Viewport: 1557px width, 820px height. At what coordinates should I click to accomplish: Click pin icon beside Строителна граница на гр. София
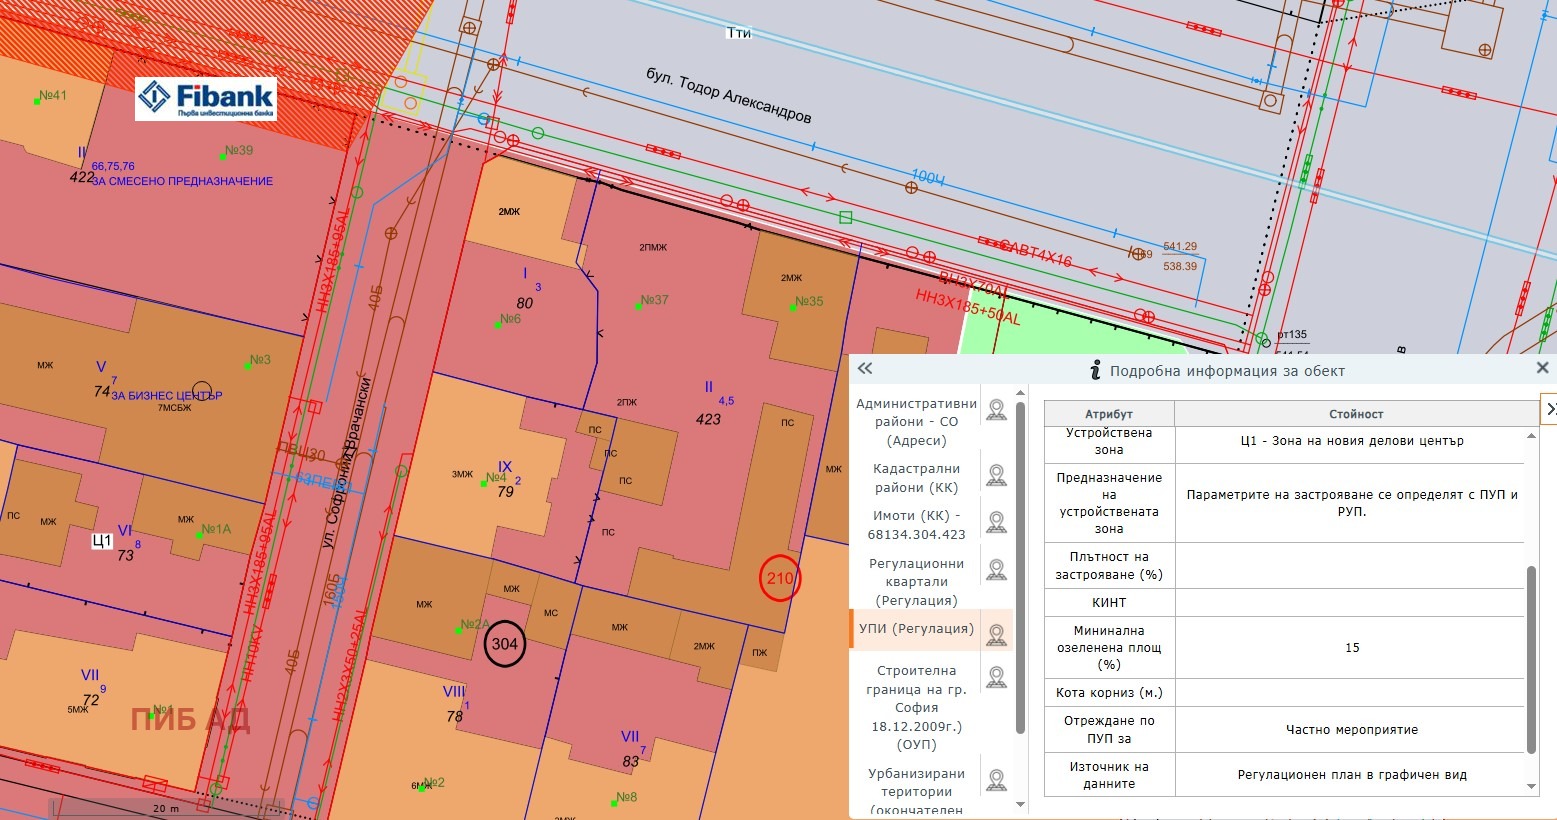(996, 677)
